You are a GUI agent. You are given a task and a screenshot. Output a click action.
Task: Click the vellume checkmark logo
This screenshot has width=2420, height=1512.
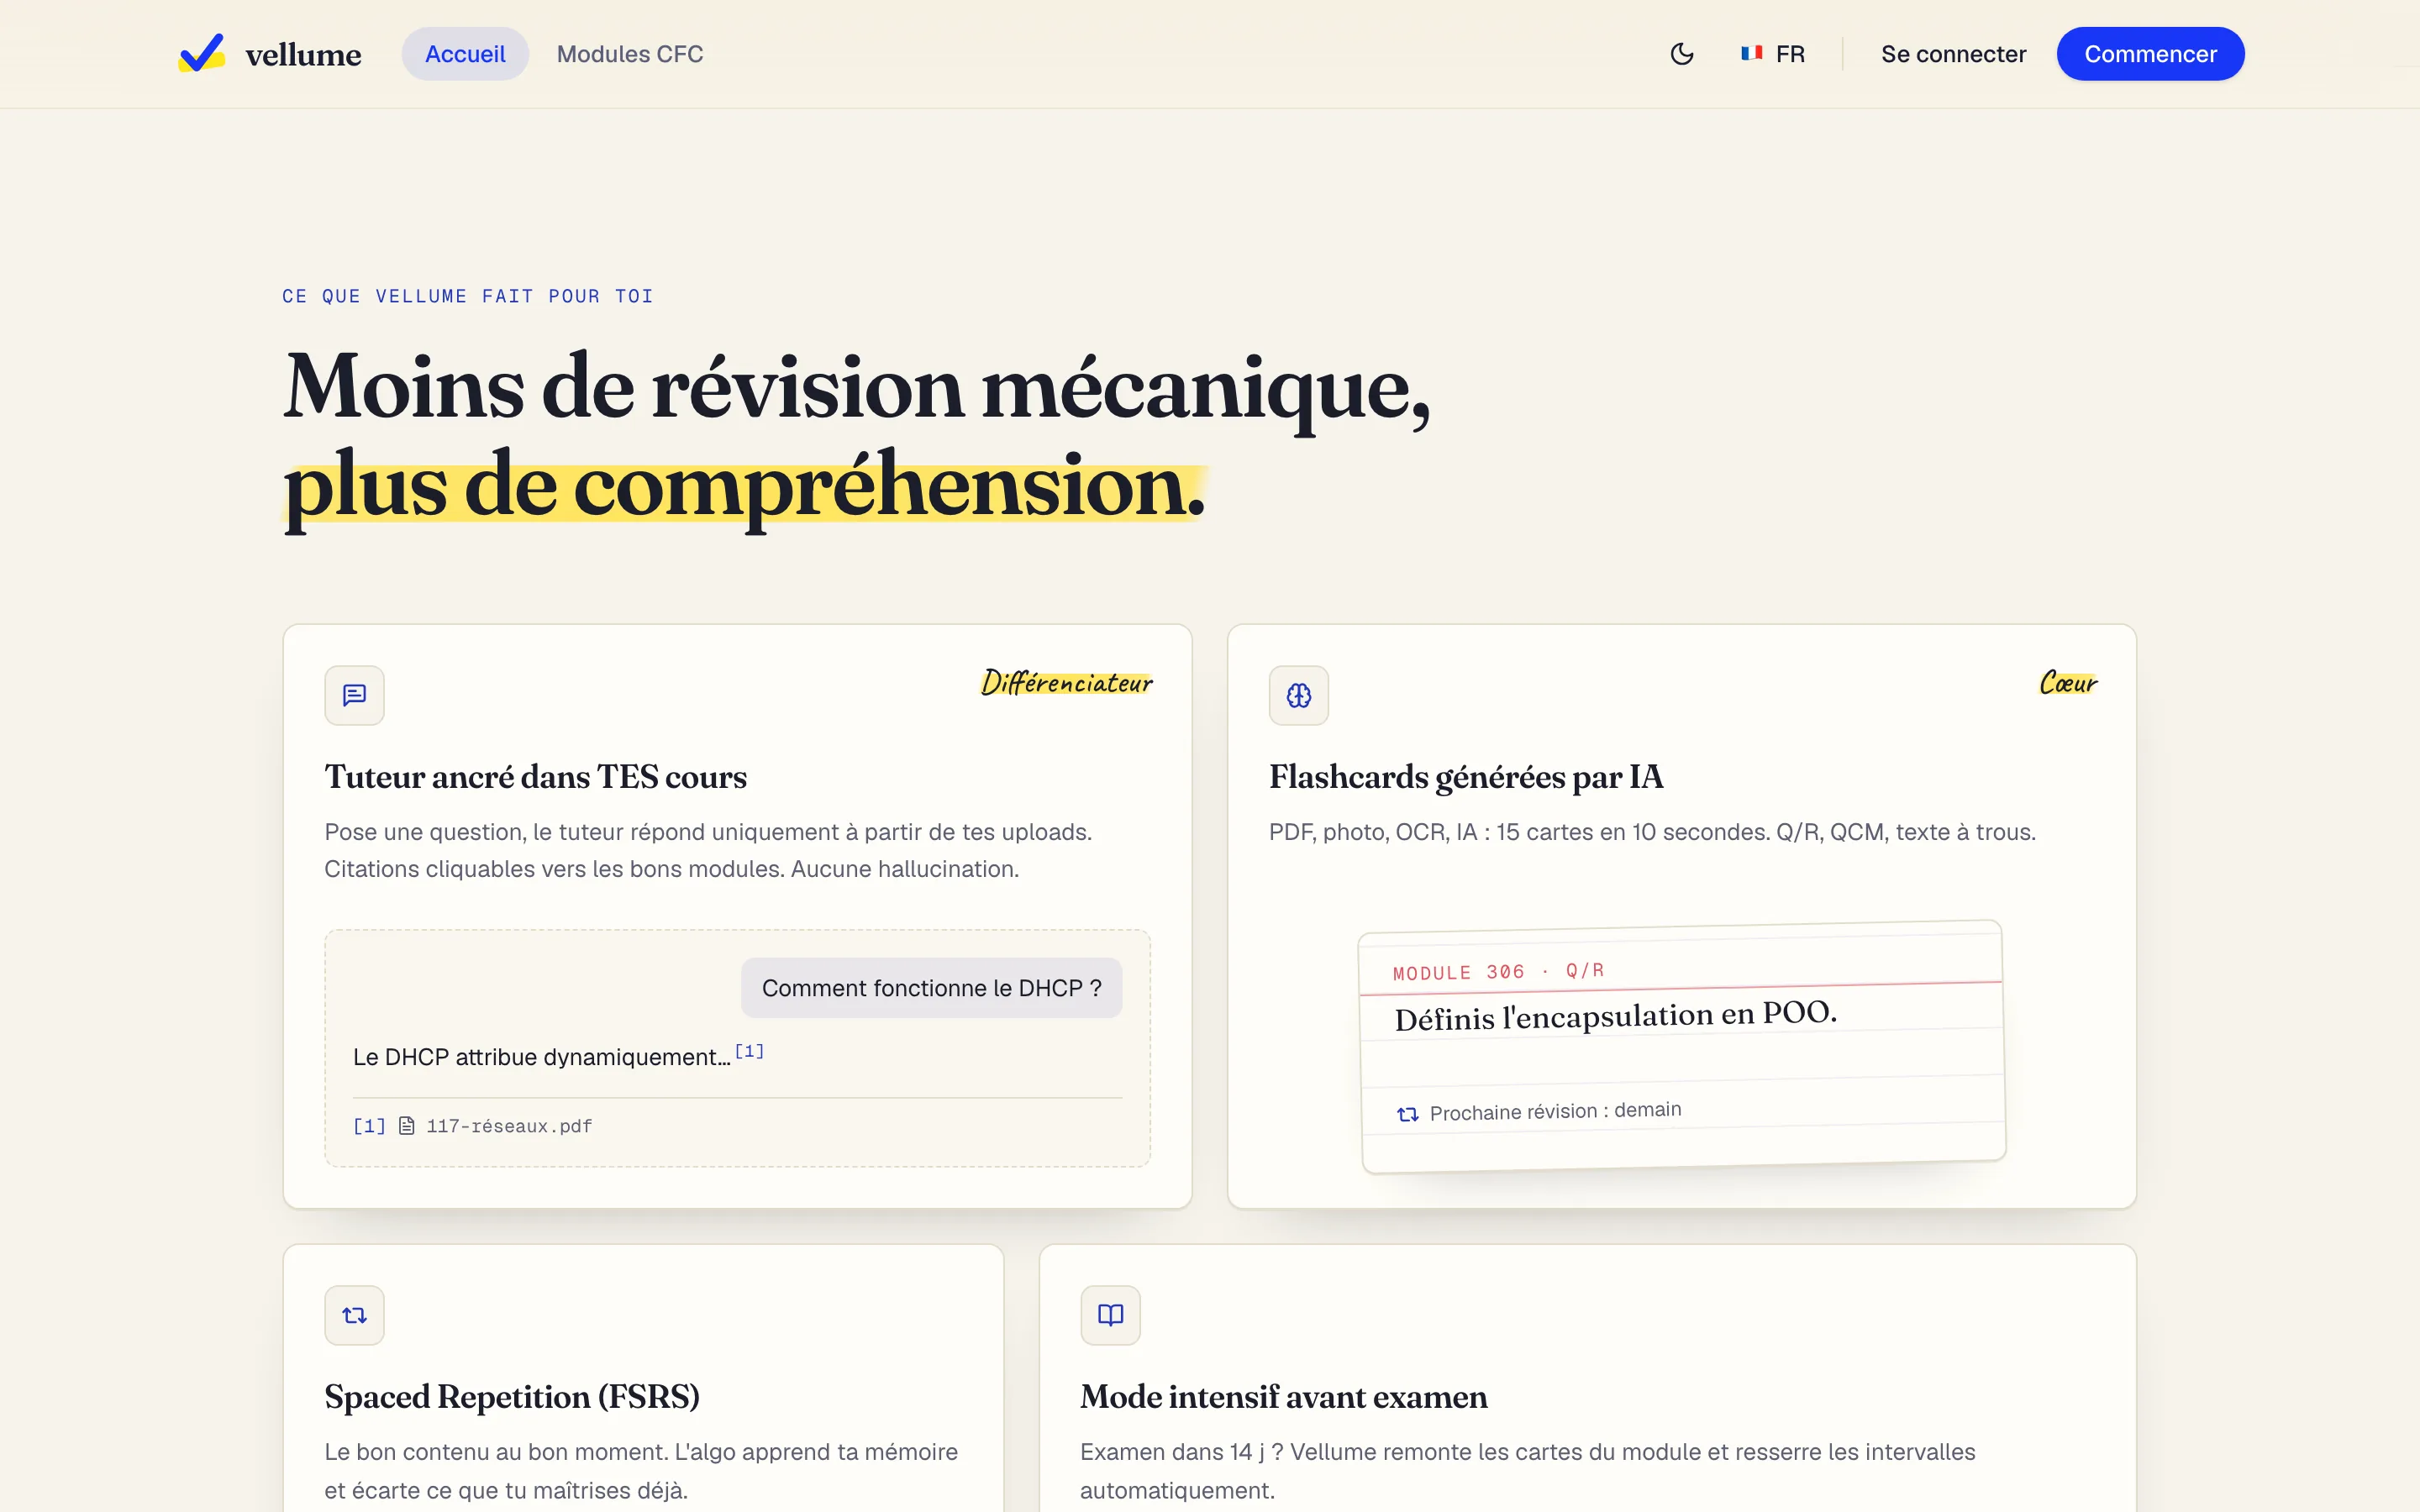tap(201, 53)
